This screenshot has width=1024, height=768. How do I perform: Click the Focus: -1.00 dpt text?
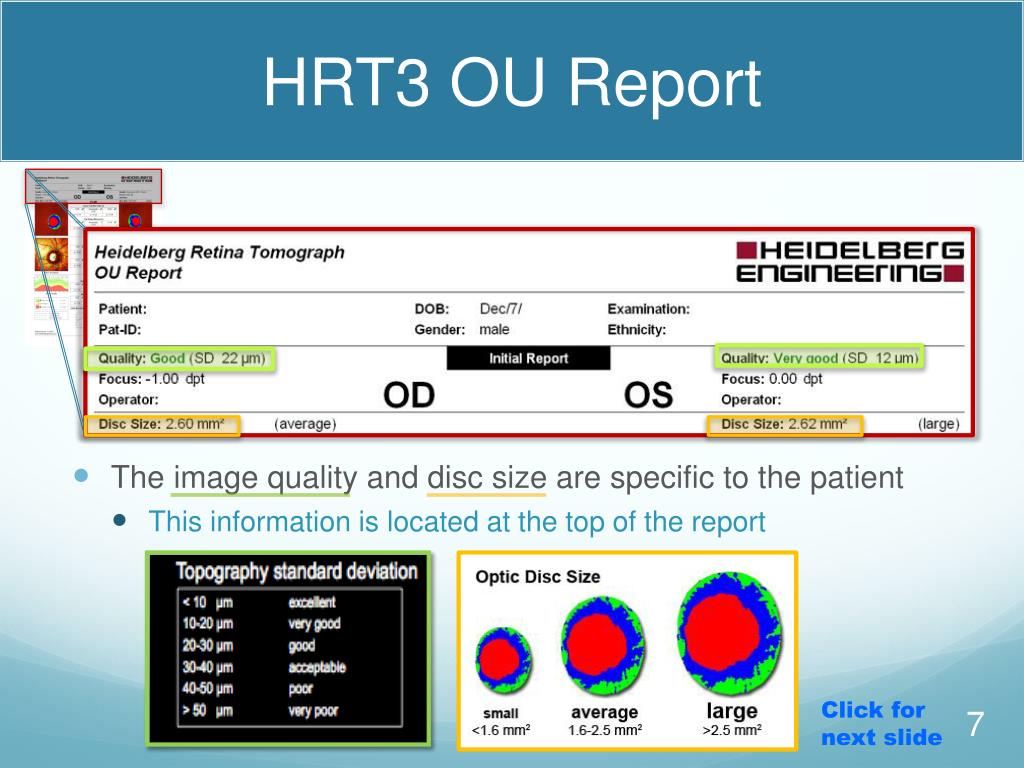(152, 379)
